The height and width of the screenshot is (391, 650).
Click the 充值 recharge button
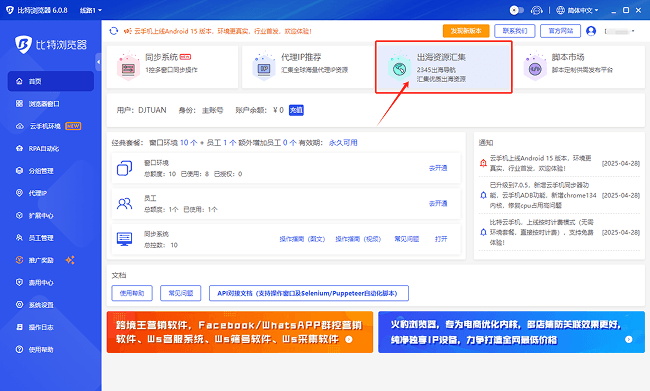pos(296,110)
